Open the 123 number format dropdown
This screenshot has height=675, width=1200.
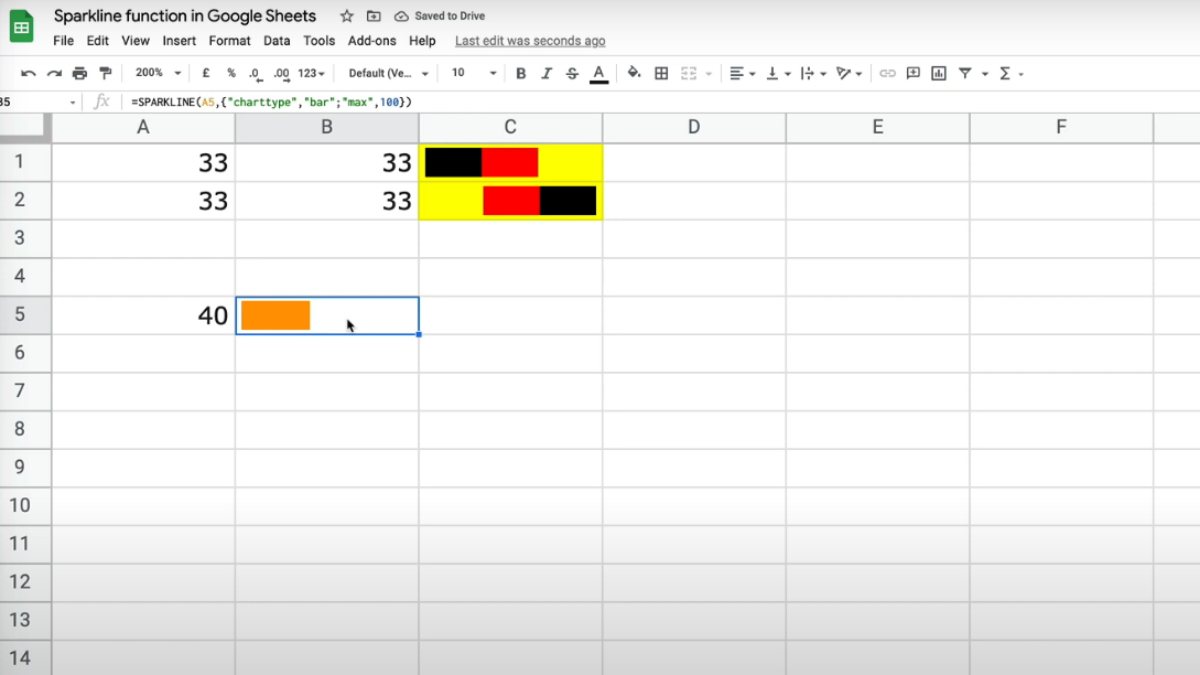pos(313,73)
